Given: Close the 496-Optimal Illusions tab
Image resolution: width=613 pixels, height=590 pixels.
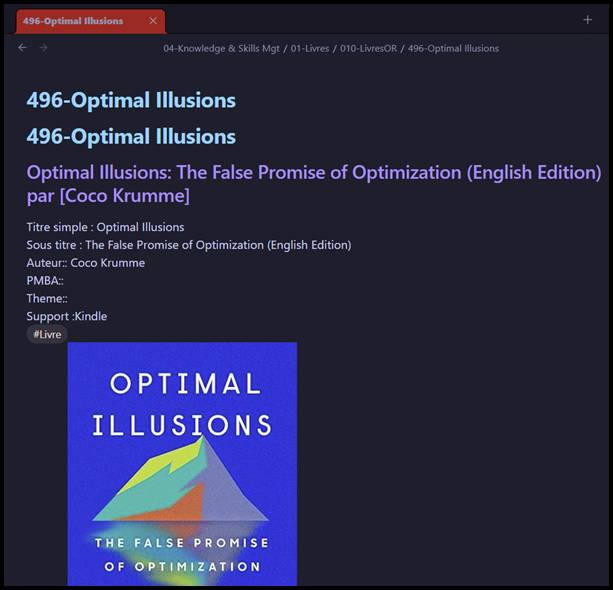Looking at the screenshot, I should pos(153,21).
